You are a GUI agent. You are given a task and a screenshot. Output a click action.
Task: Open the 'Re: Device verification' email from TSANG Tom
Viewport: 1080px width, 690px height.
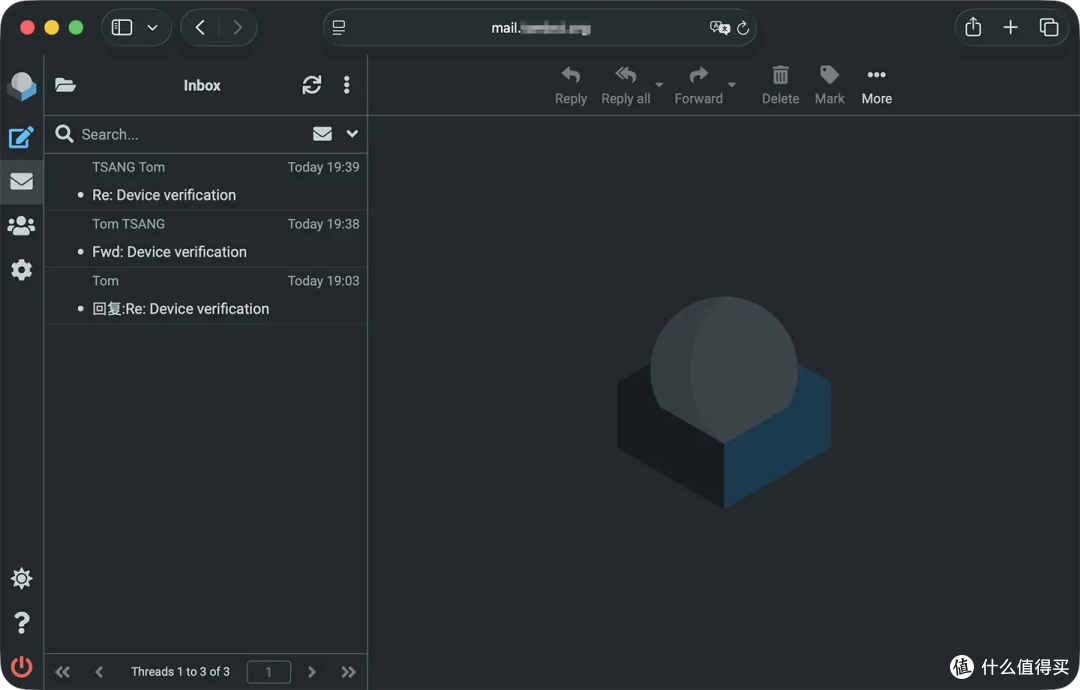206,182
